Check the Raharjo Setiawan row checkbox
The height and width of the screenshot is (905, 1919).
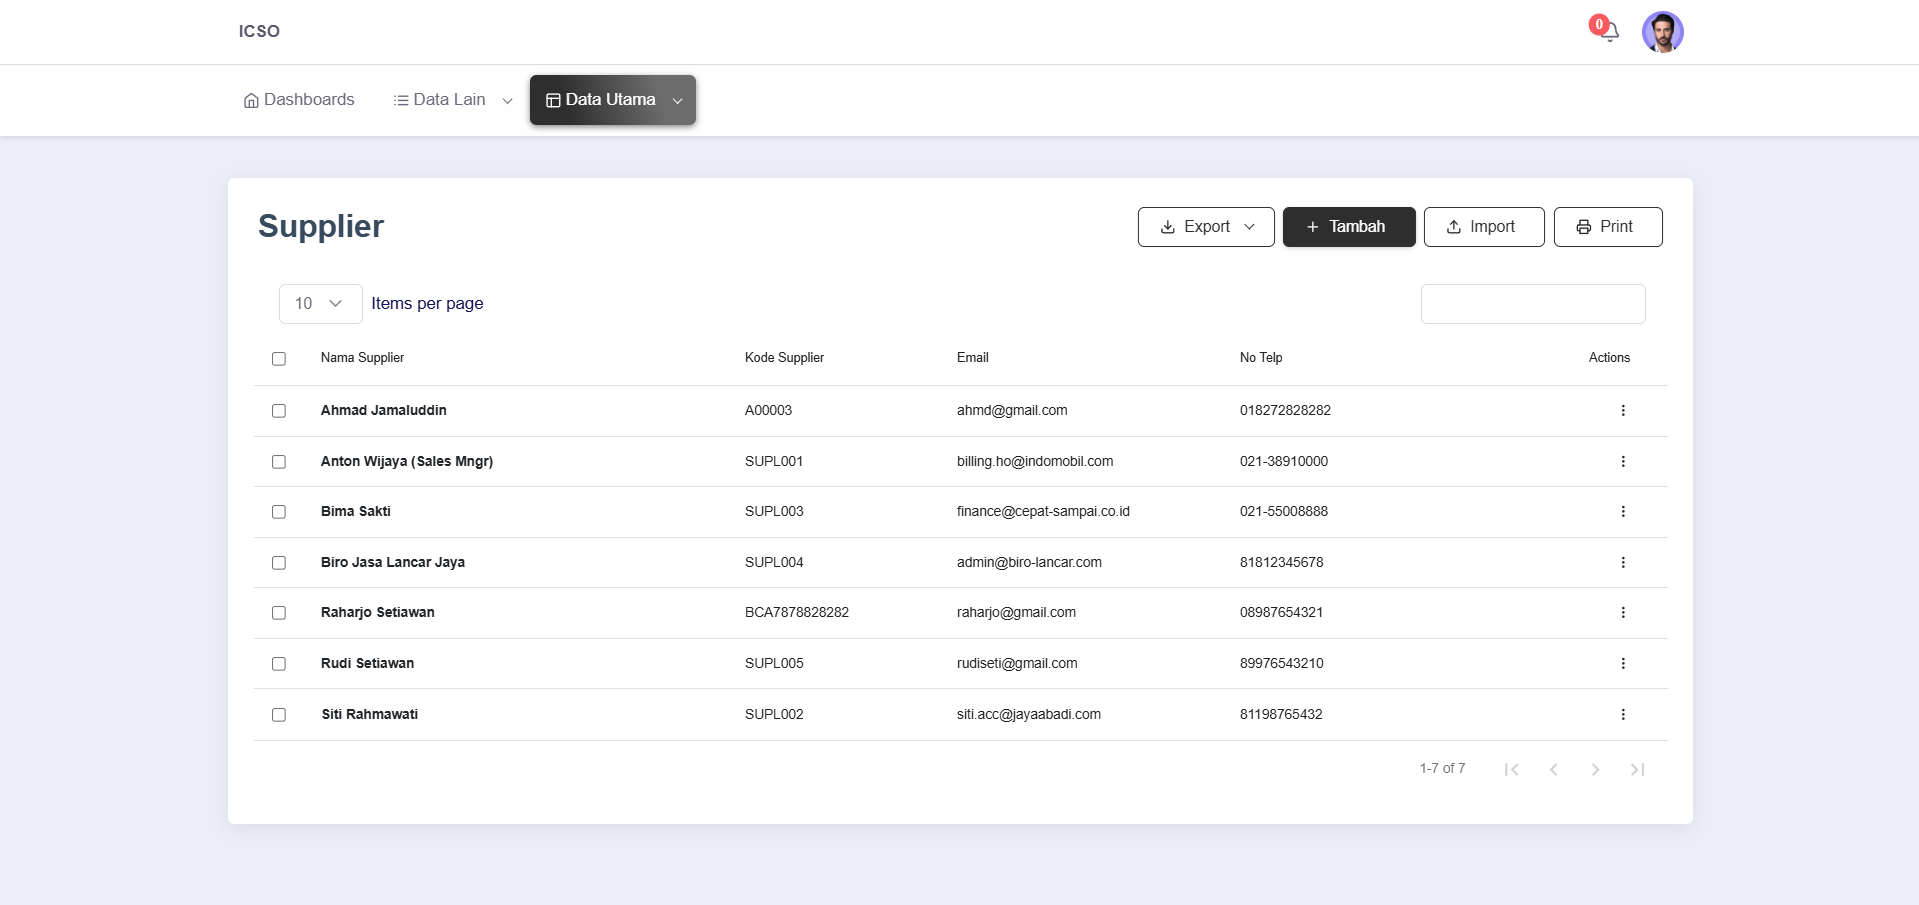(279, 613)
